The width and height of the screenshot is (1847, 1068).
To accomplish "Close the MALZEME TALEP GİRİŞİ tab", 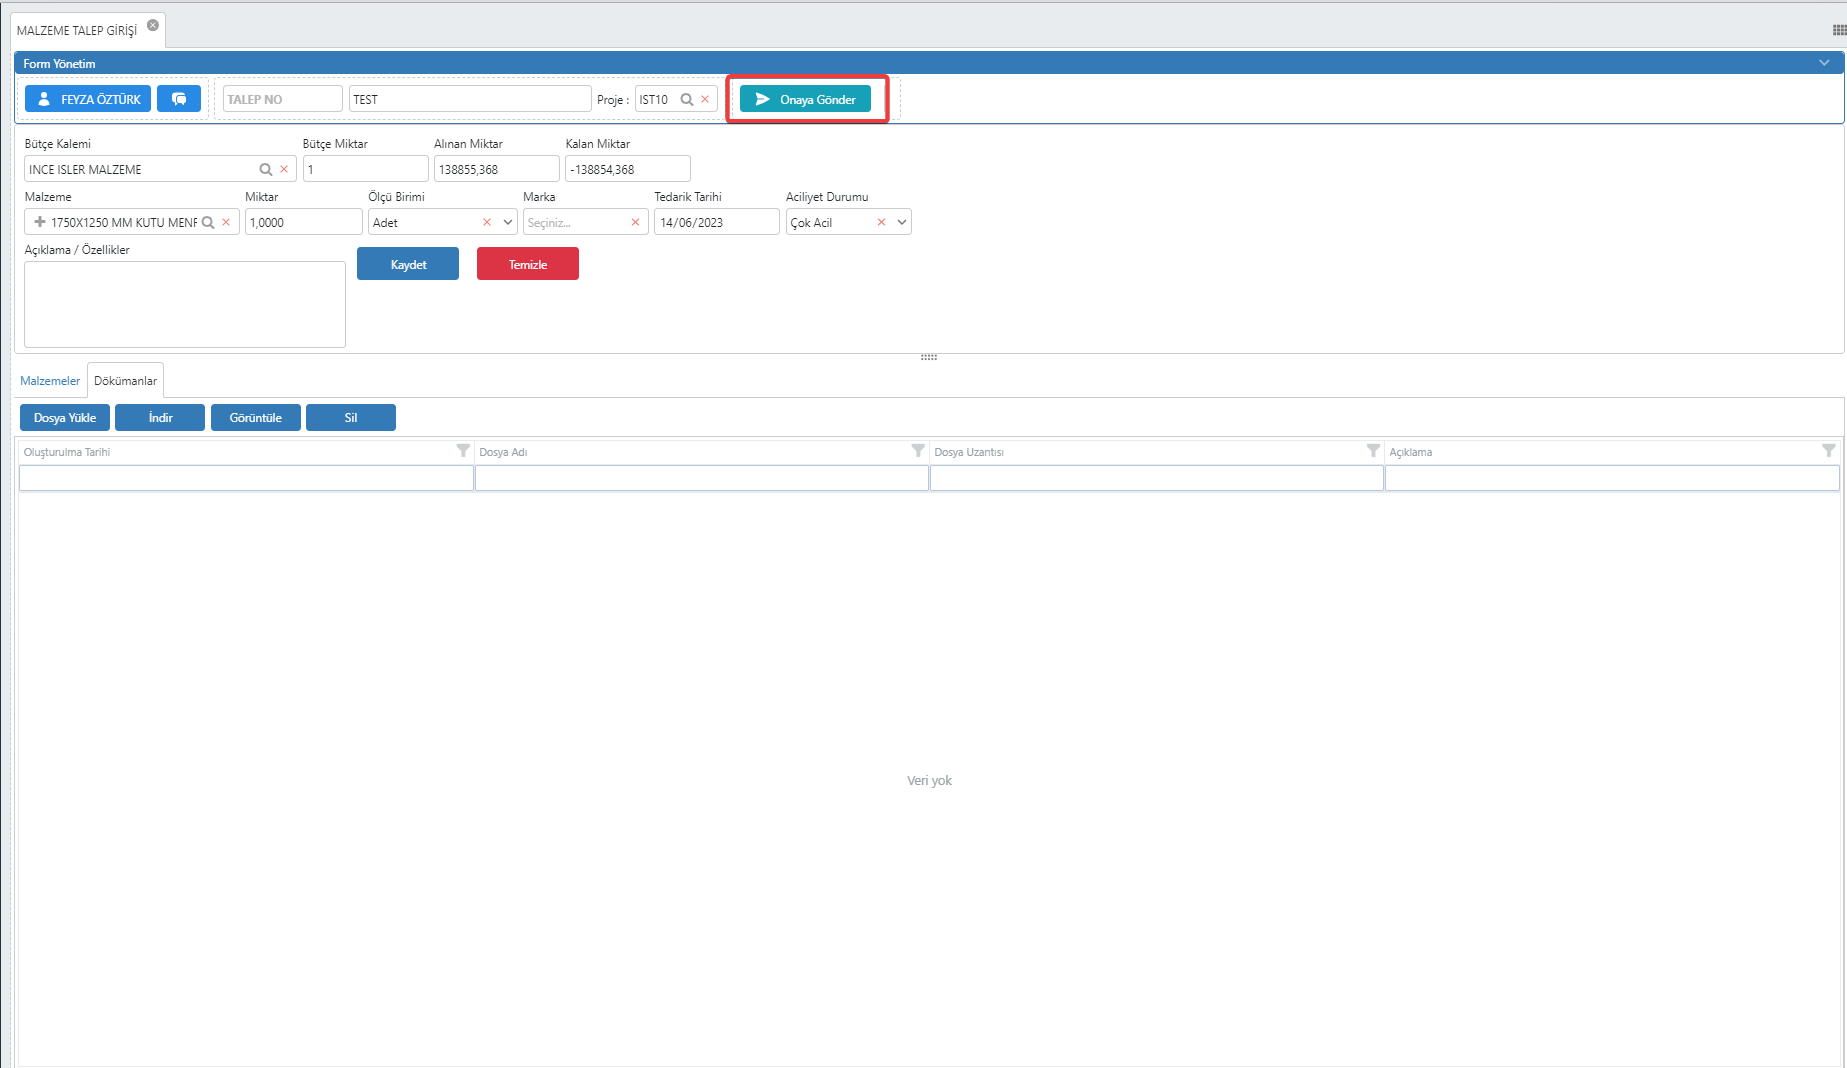I will point(153,25).
